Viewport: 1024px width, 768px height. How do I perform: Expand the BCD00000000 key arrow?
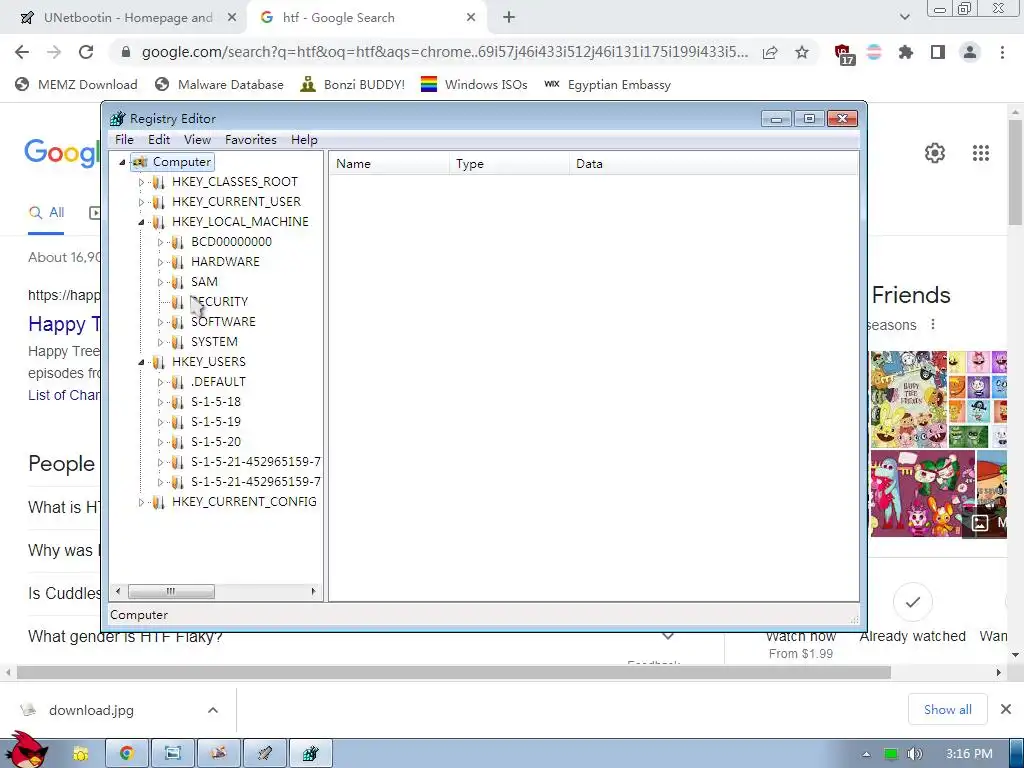pyautogui.click(x=160, y=242)
